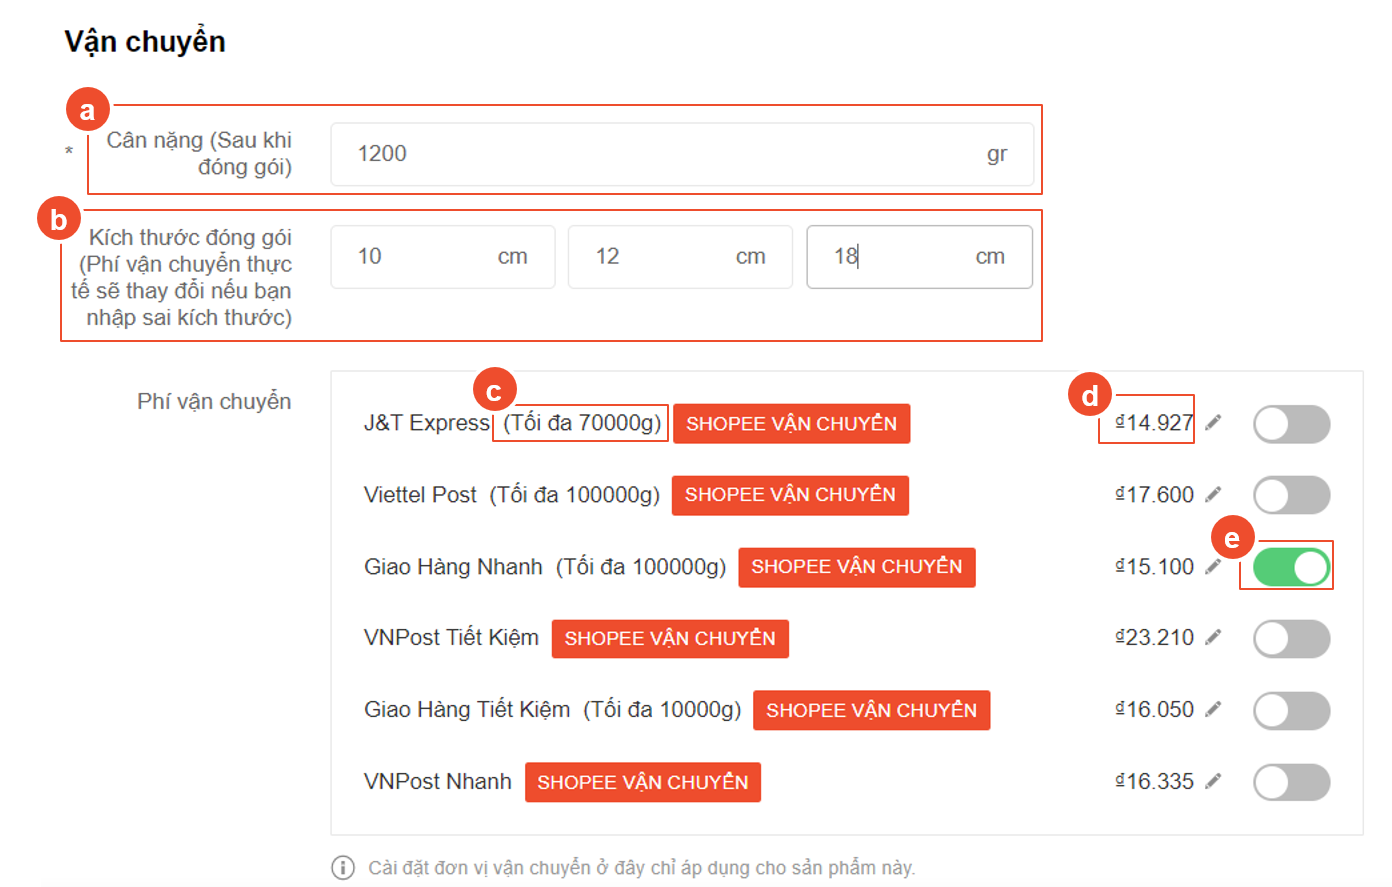The height and width of the screenshot is (887, 1392).
Task: Edit the Giao Hàng Tiết Kiệm fee pencil
Action: (1213, 710)
